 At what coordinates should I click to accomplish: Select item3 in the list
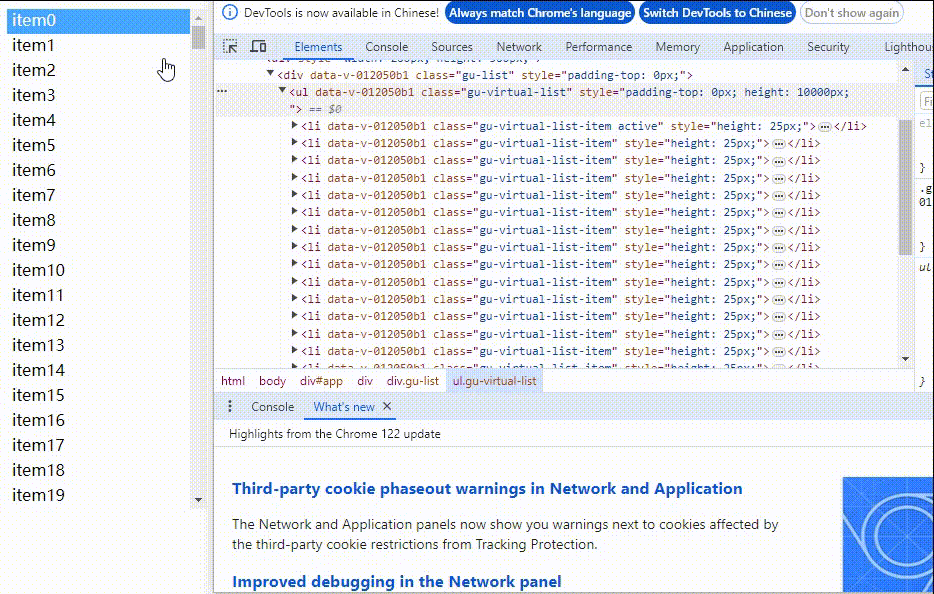[x=98, y=95]
